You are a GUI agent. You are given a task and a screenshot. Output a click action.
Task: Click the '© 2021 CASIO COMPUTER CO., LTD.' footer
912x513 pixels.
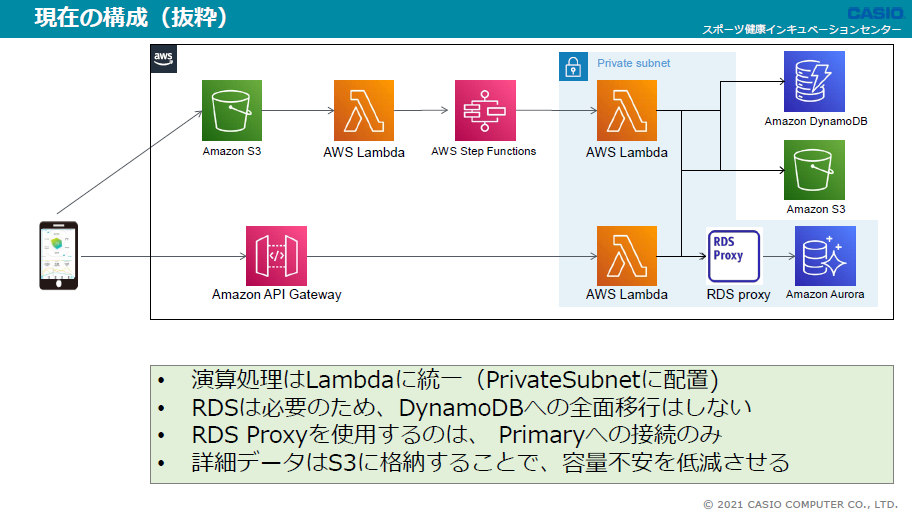pos(800,504)
